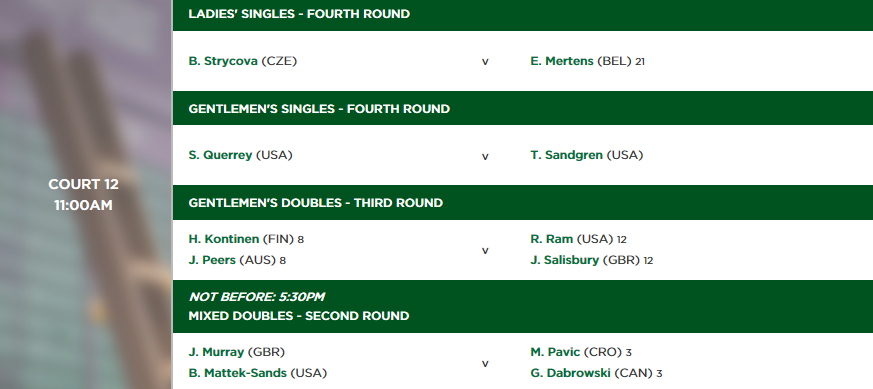Image resolution: width=873 pixels, height=389 pixels.
Task: Open G. Dabrowski player profile
Action: pos(572,373)
